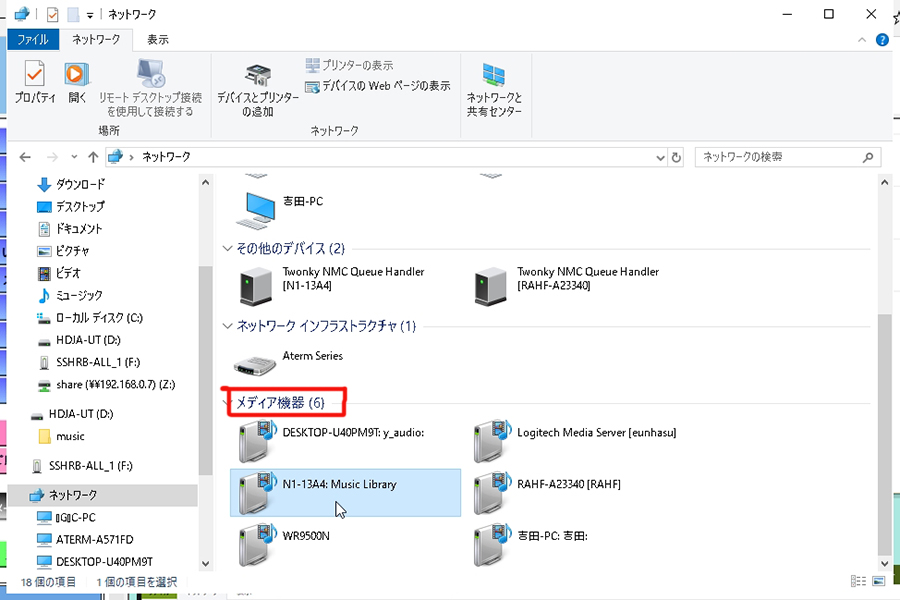Click Add devices and printers (デバイスとプリンターの追加) icon
Screen dimensions: 900x600
point(257,88)
